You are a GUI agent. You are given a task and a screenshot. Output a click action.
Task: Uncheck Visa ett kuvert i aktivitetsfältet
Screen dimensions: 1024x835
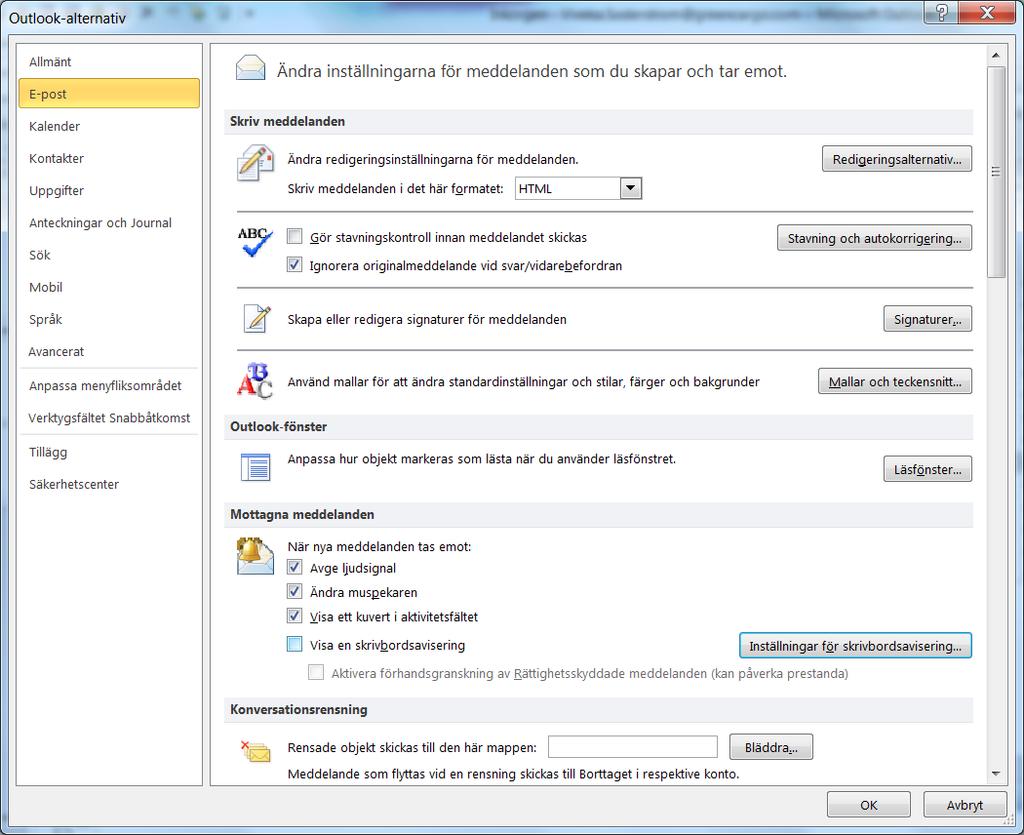tap(295, 616)
